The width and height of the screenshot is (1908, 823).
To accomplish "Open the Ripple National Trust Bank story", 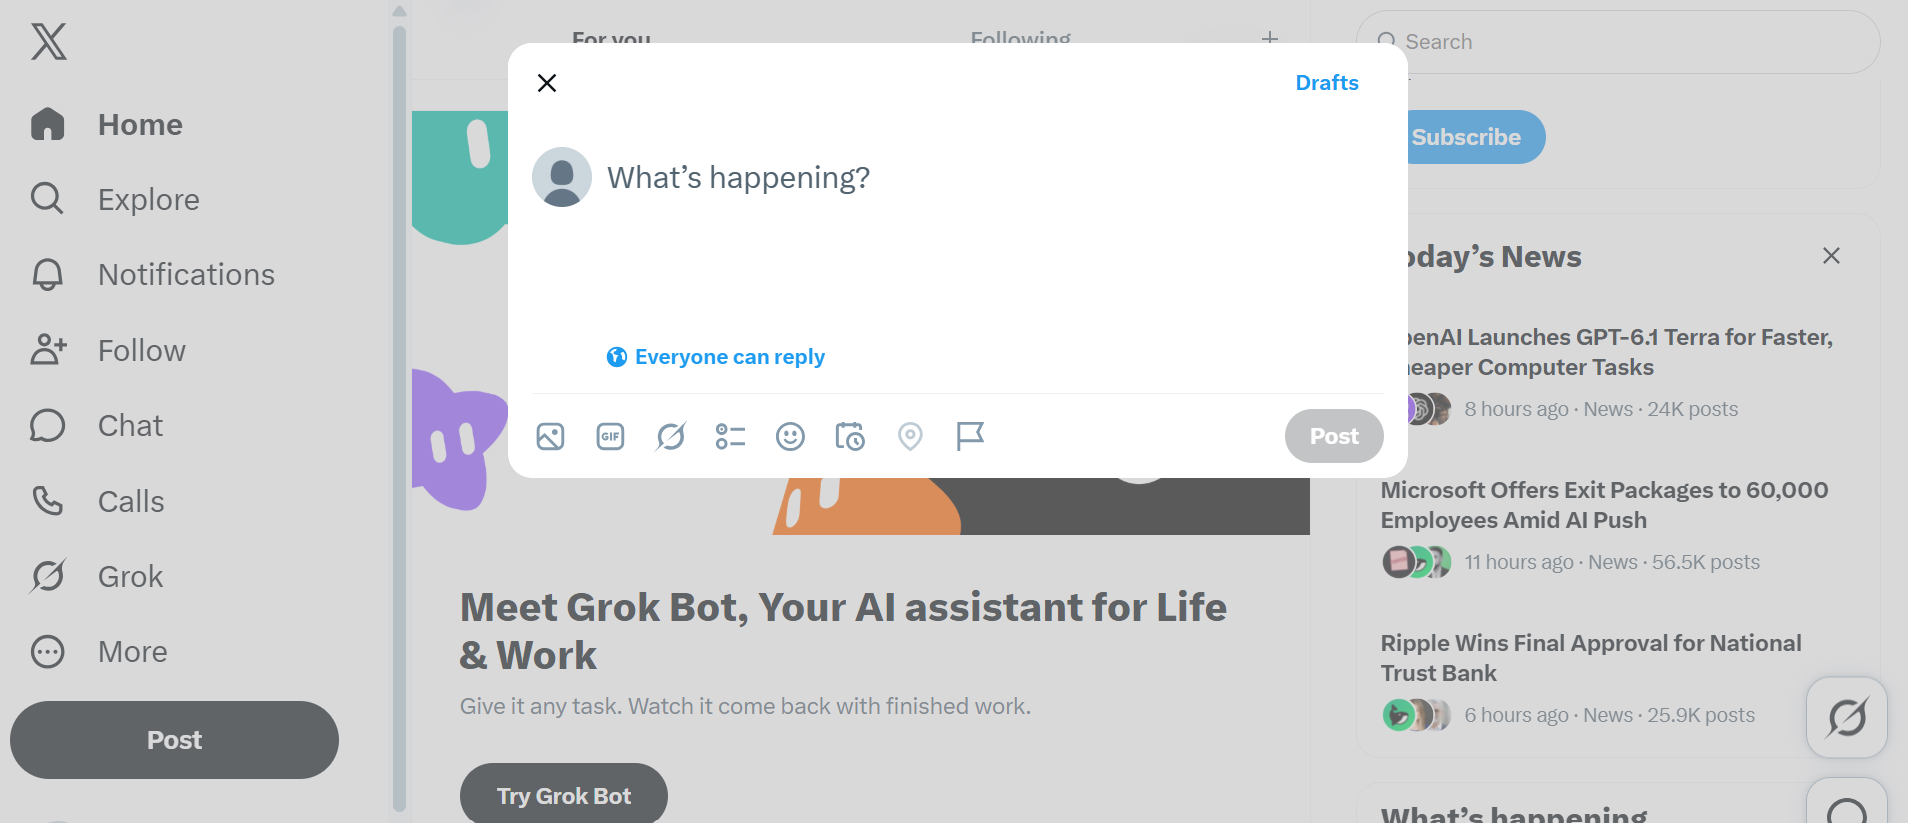I will coord(1591,658).
